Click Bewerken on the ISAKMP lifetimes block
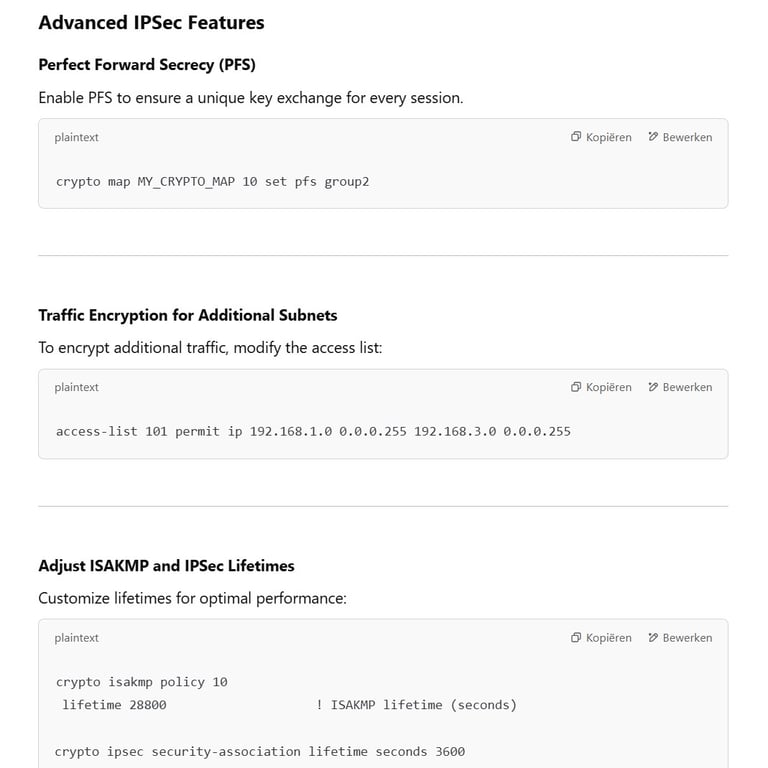This screenshot has width=768, height=768. point(680,638)
